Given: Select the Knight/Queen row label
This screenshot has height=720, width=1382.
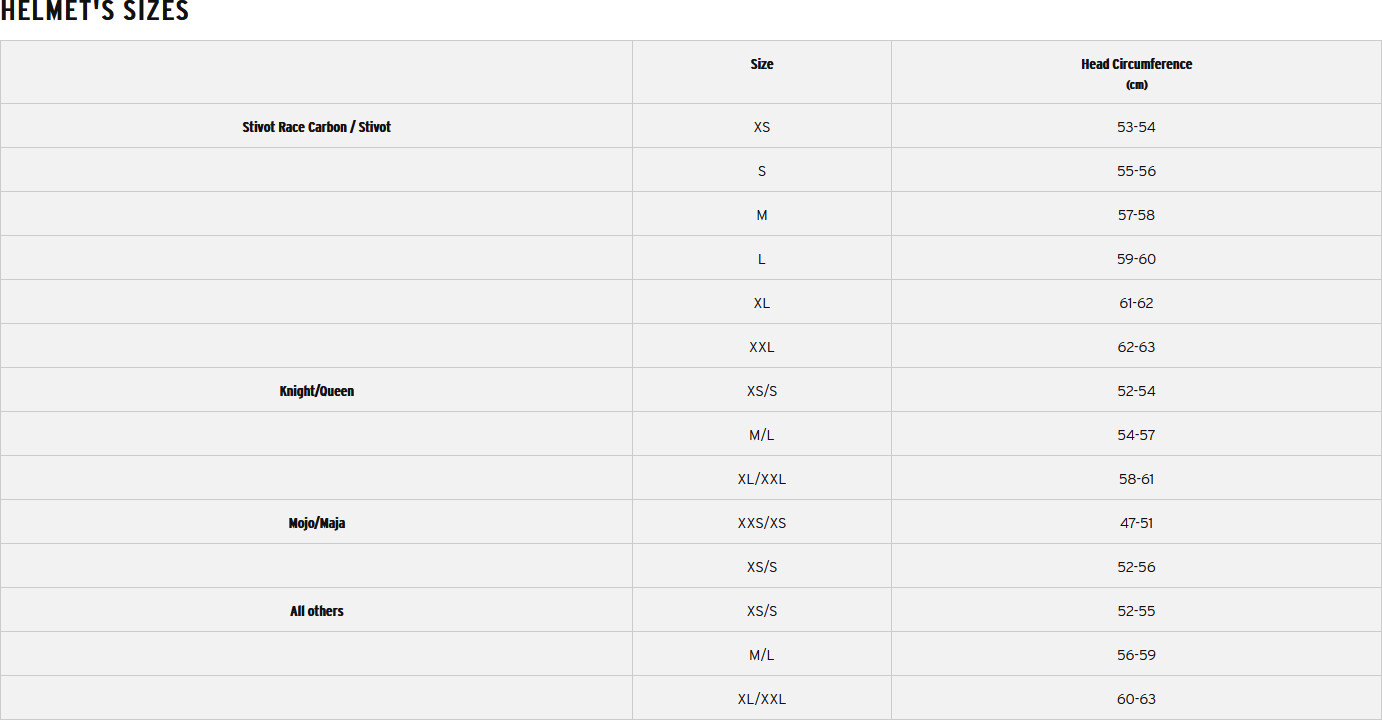Looking at the screenshot, I should tap(316, 391).
